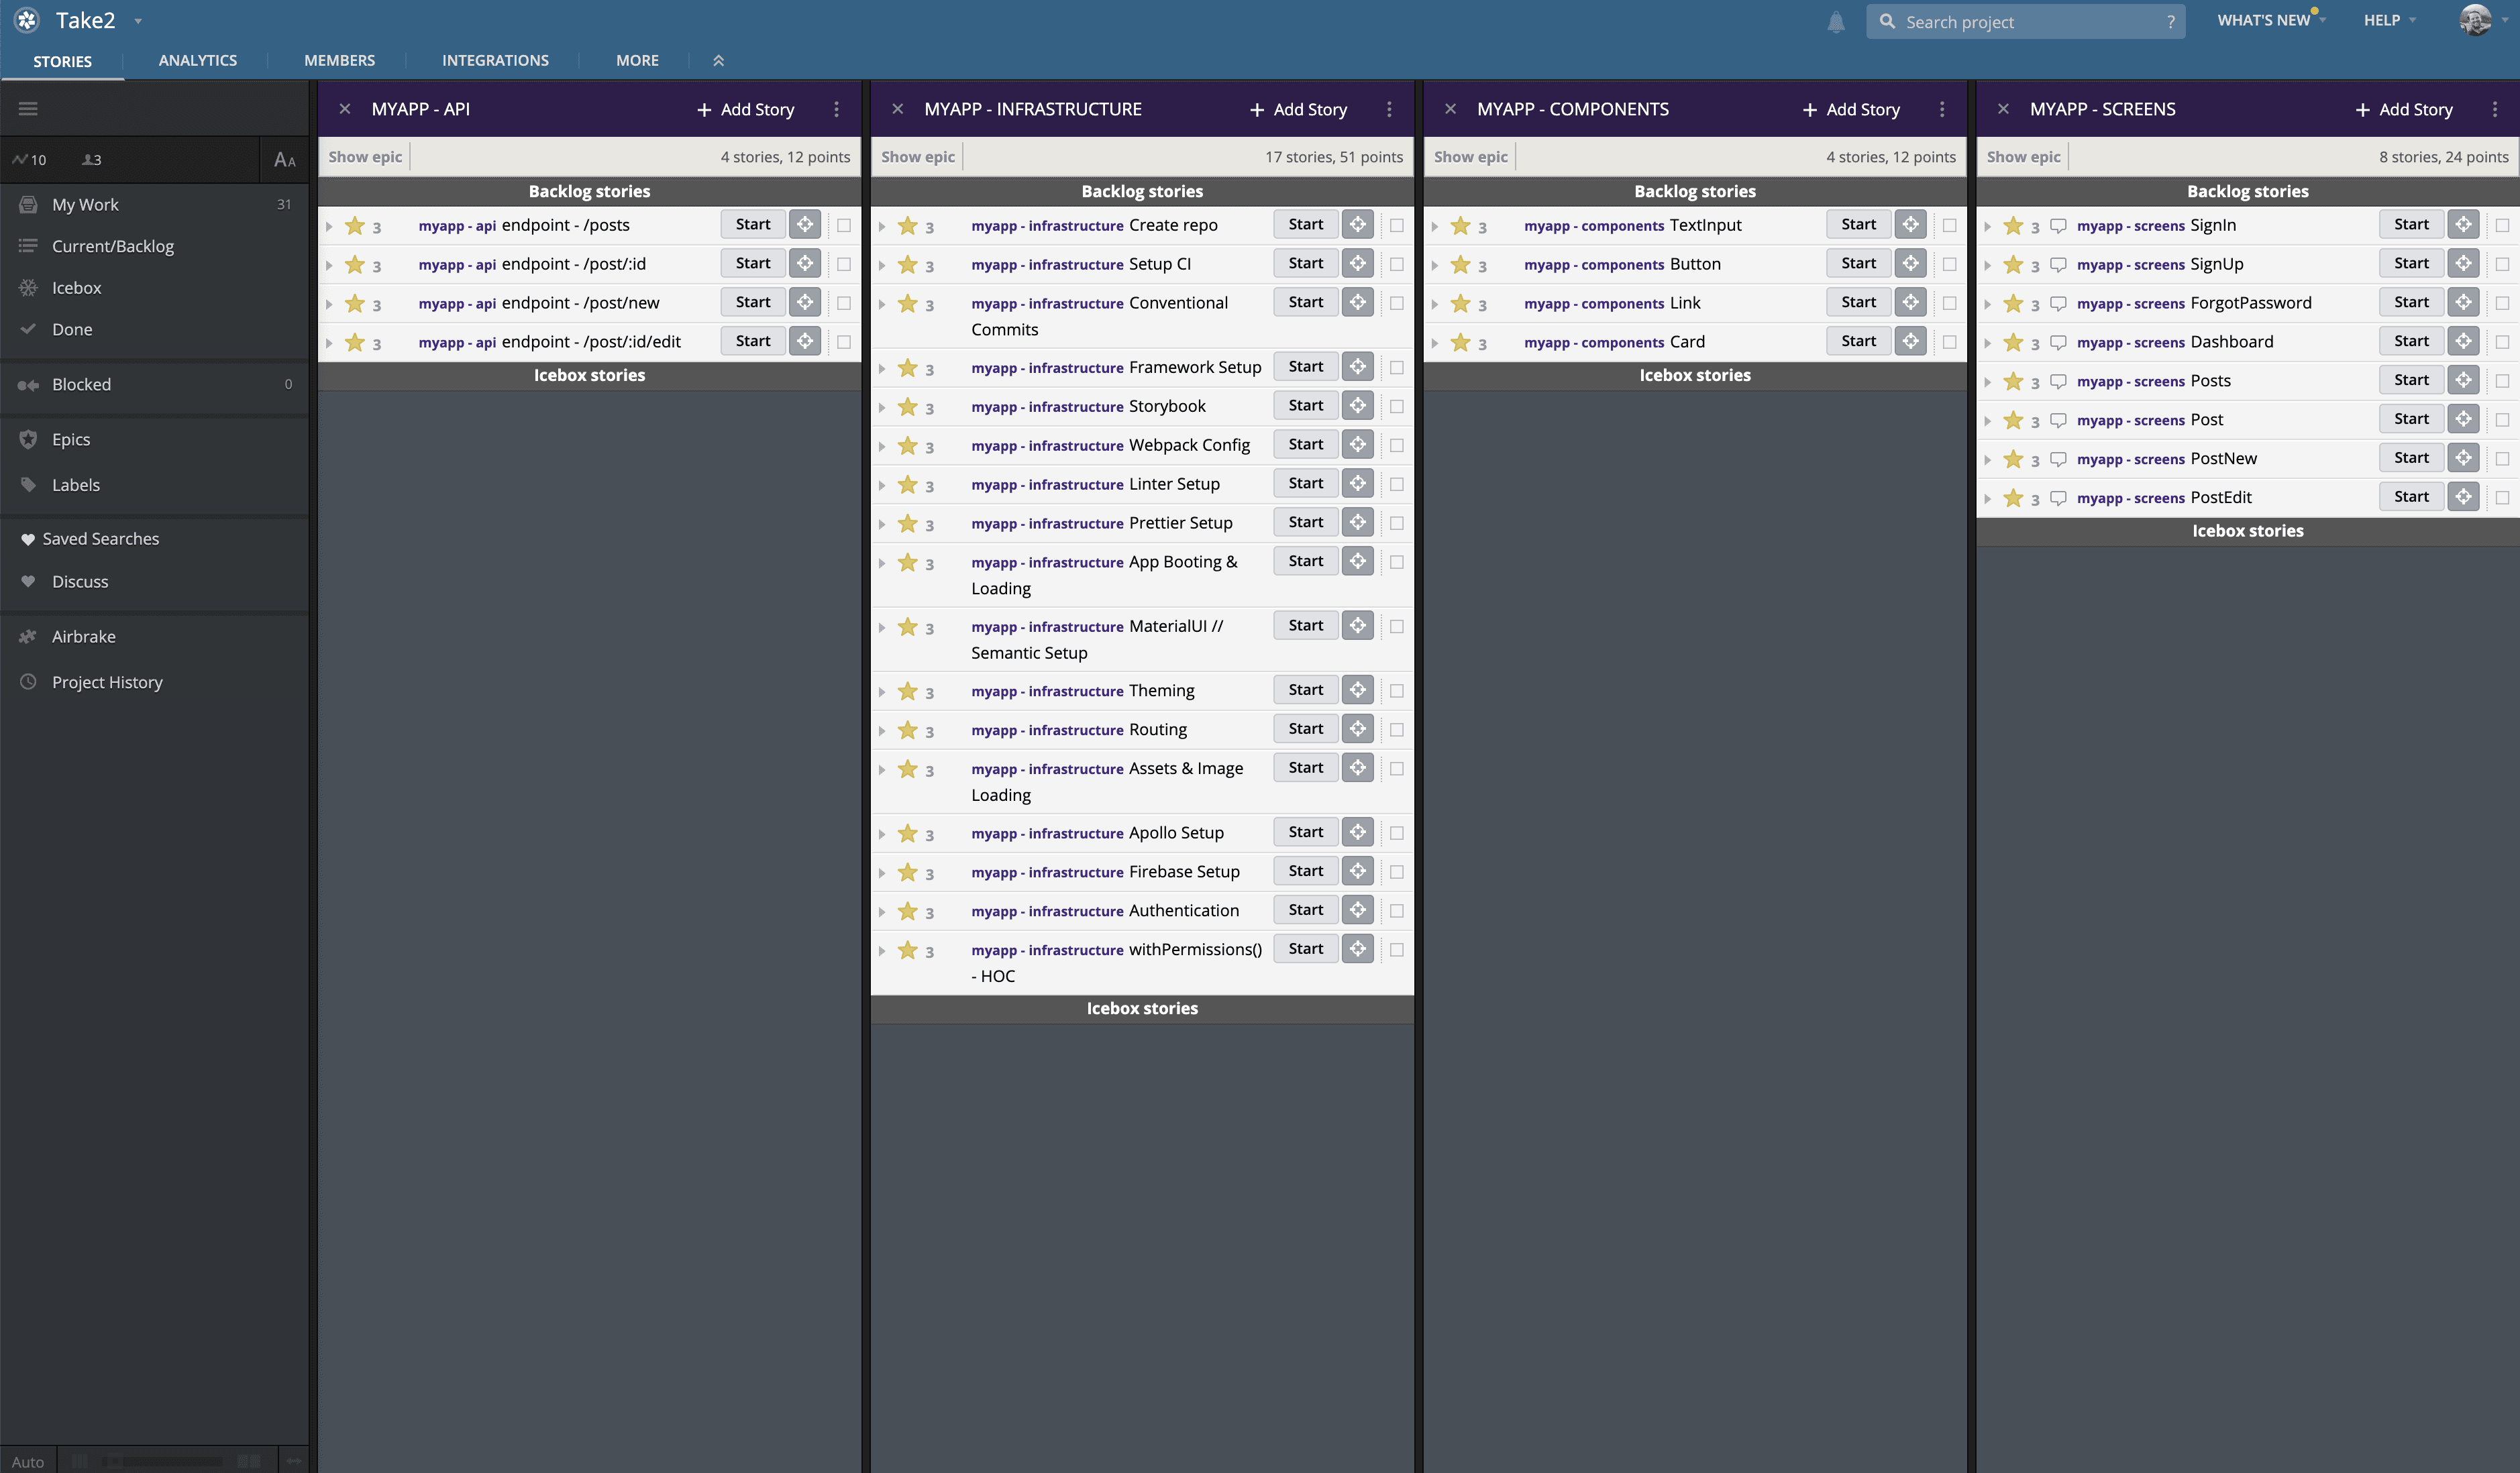The width and height of the screenshot is (2520, 1473).
Task: Add Story to MYAPP - COMPONENTS
Action: (x=1851, y=109)
